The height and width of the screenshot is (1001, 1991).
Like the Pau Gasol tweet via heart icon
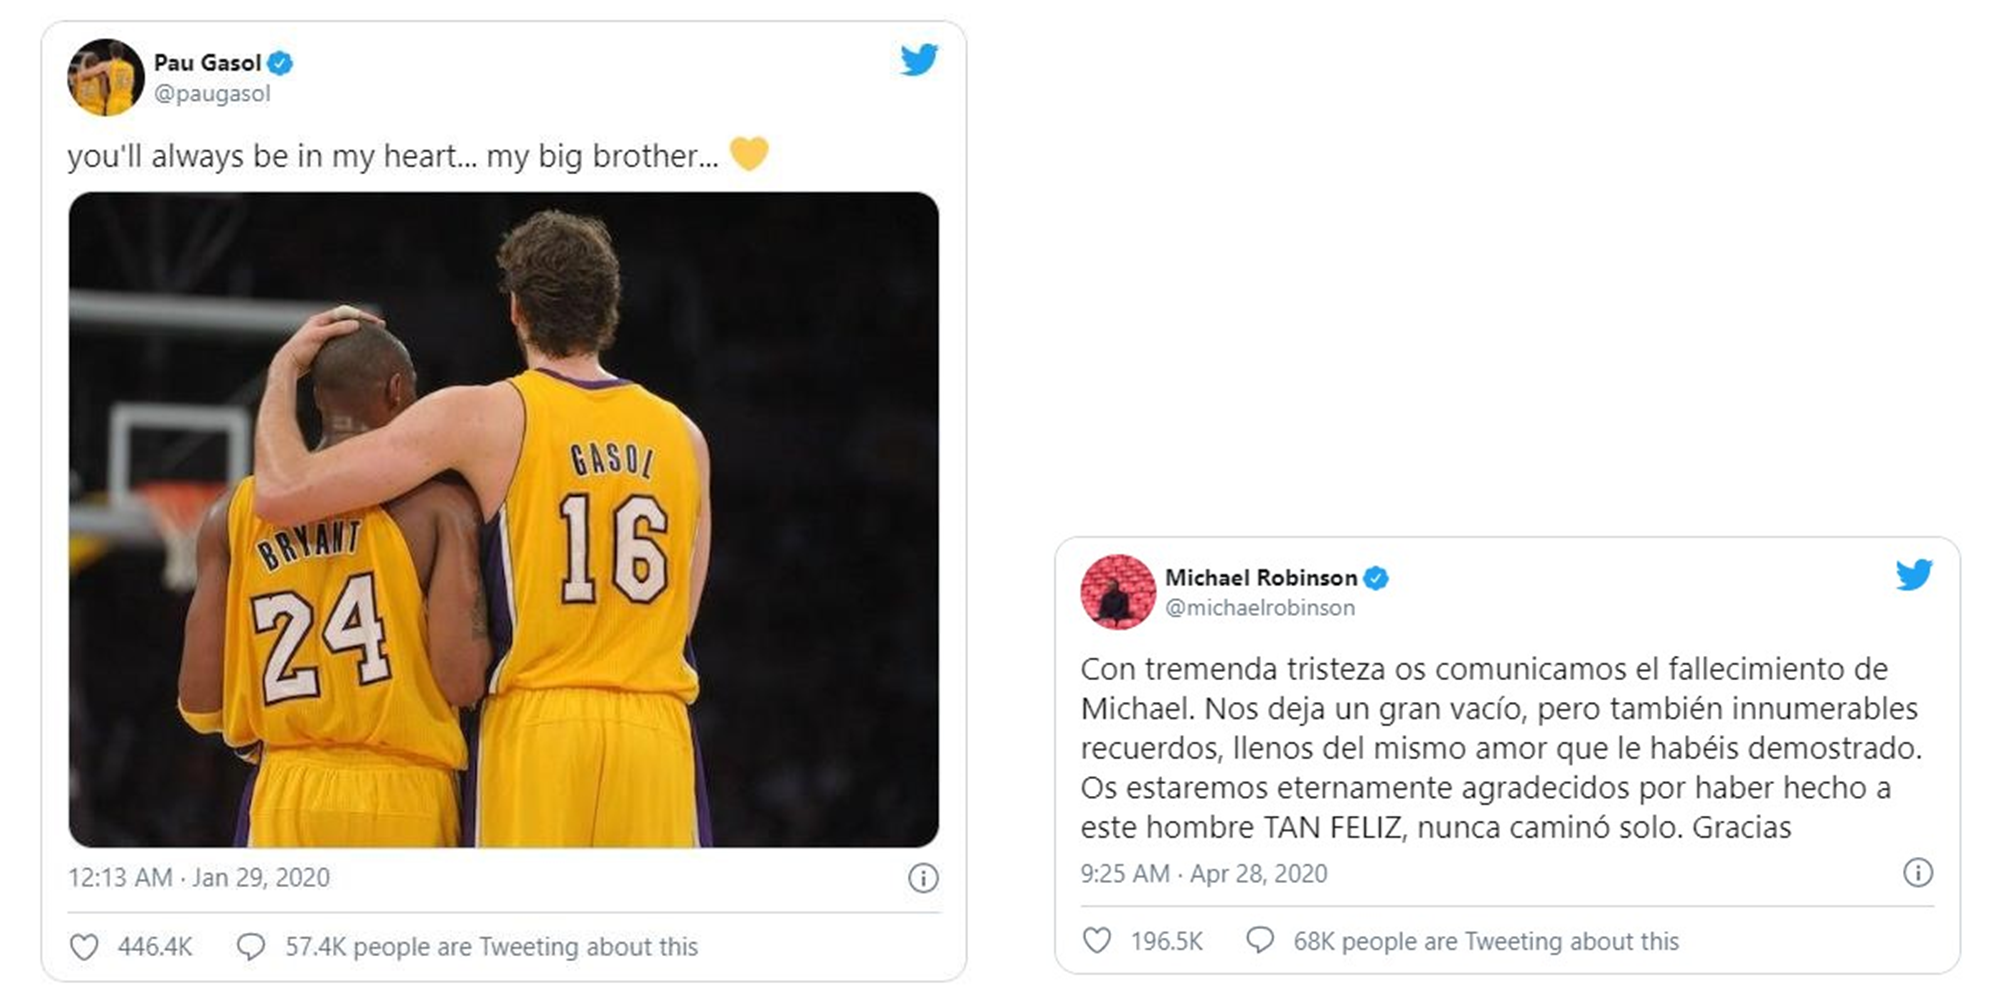(x=84, y=946)
